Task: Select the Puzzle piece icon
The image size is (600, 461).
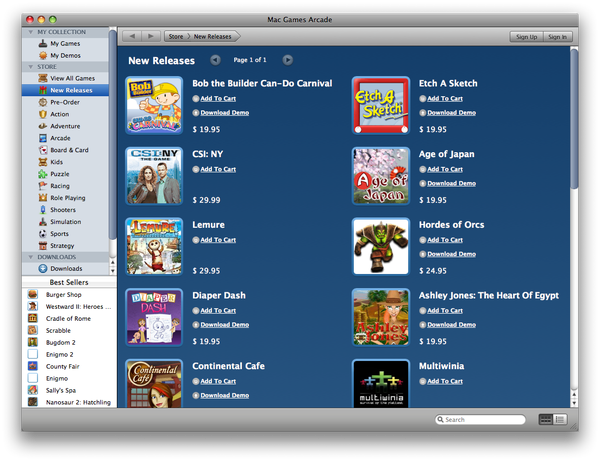Action: [43, 174]
